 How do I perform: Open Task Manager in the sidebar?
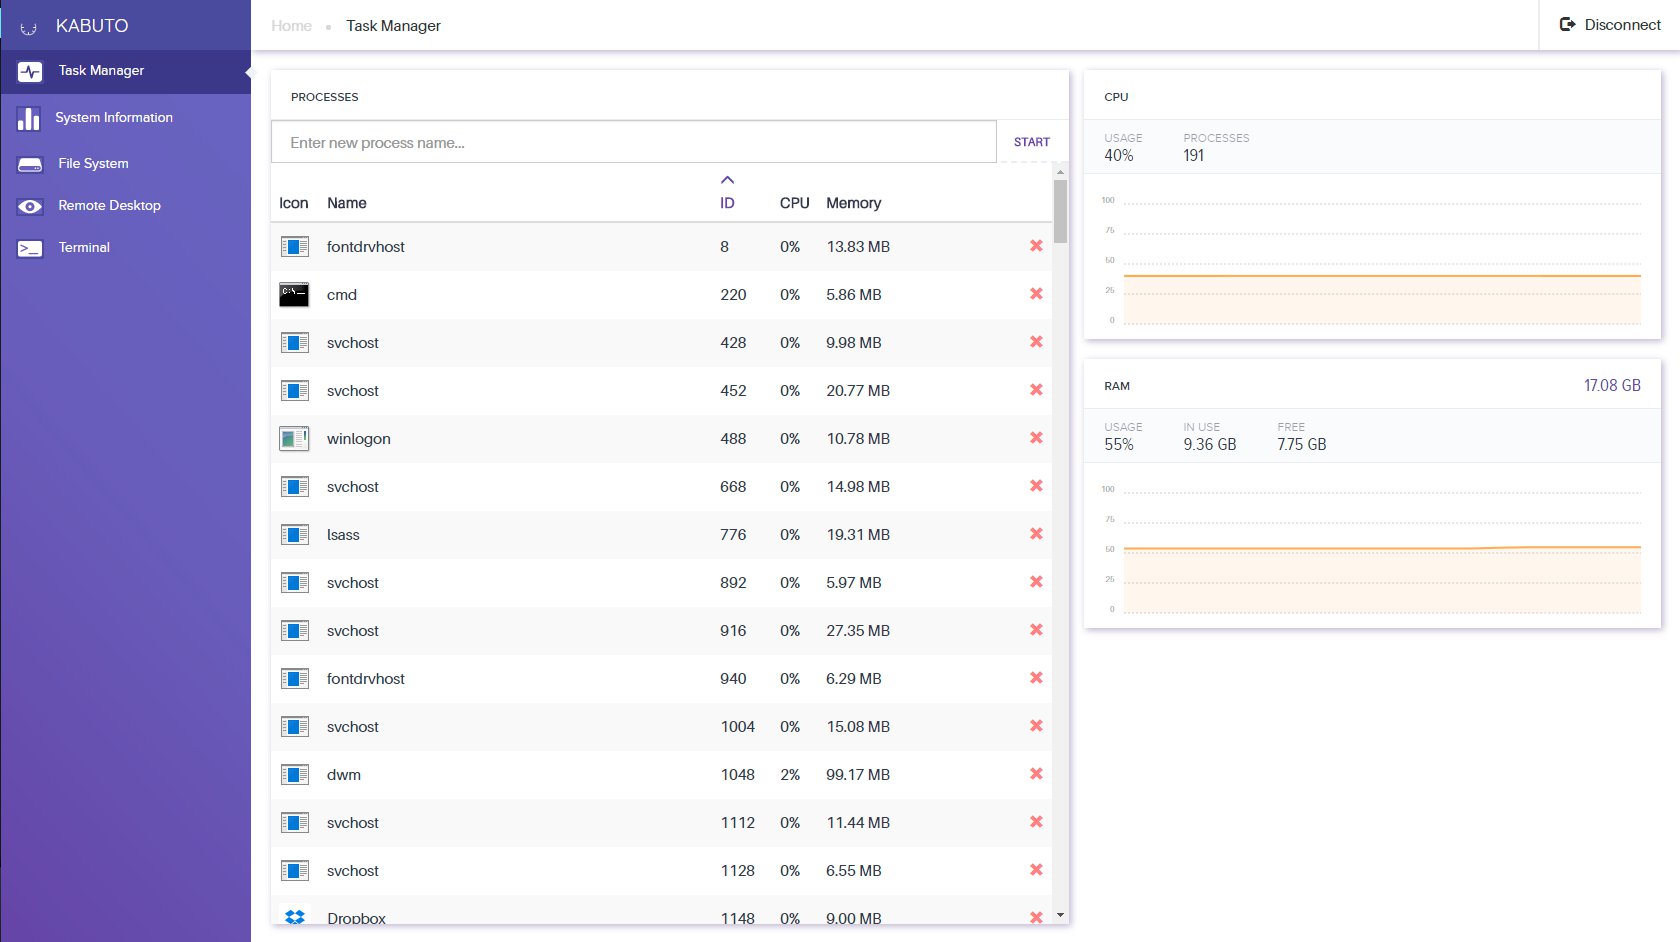[x=125, y=71]
